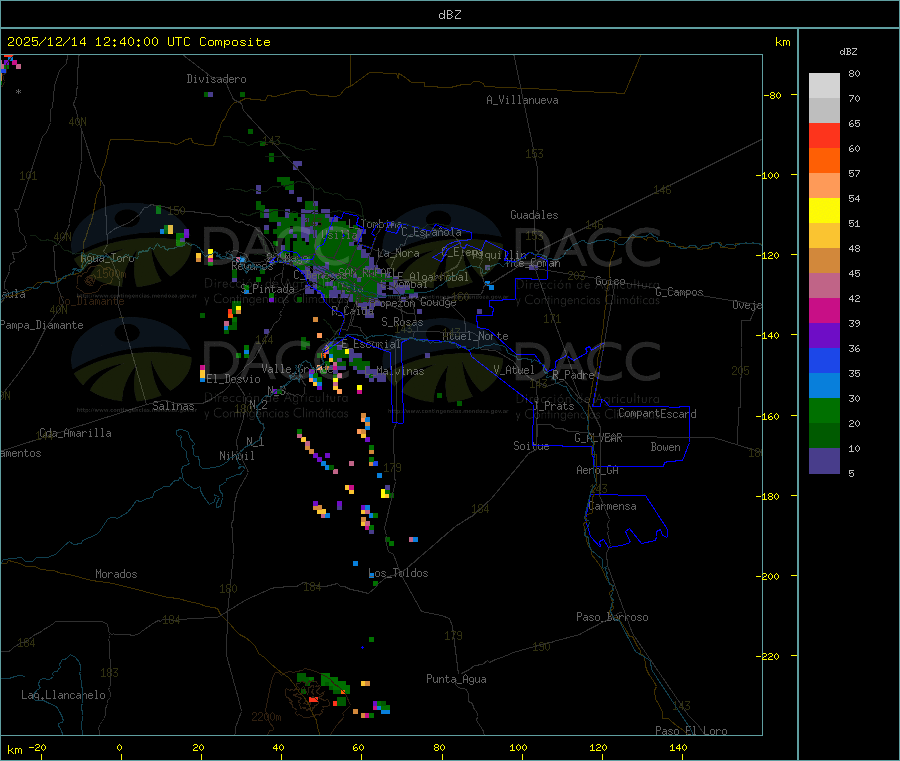Click the Nihuil location label
This screenshot has width=900, height=761.
click(x=237, y=456)
